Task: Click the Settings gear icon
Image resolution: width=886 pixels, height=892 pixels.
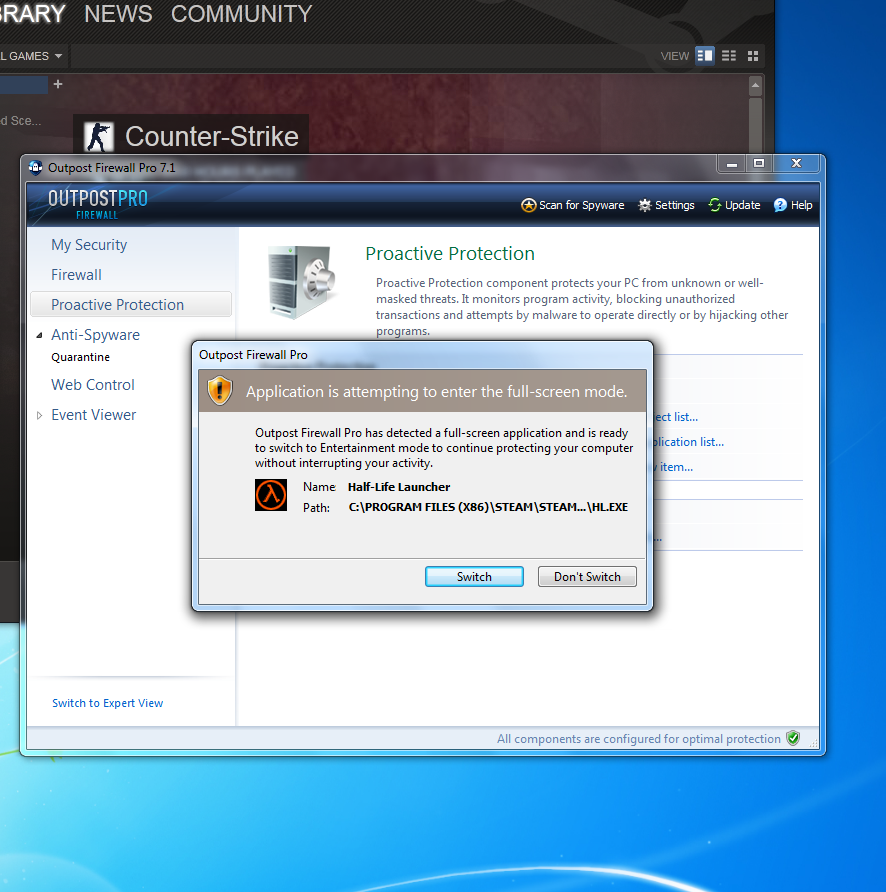Action: point(645,205)
